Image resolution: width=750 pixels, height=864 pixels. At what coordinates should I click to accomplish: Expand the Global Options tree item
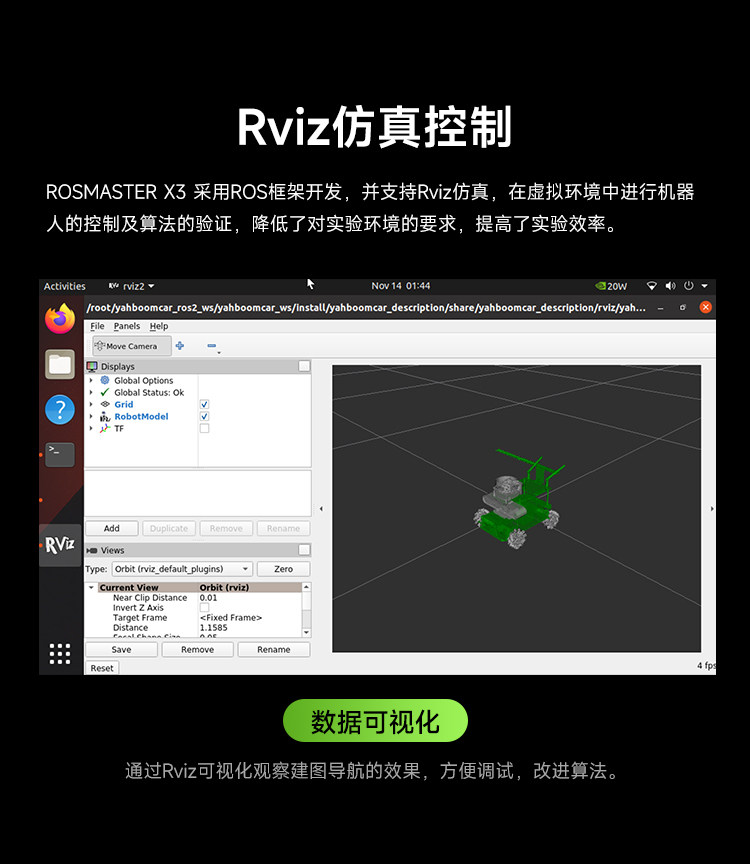coord(91,380)
